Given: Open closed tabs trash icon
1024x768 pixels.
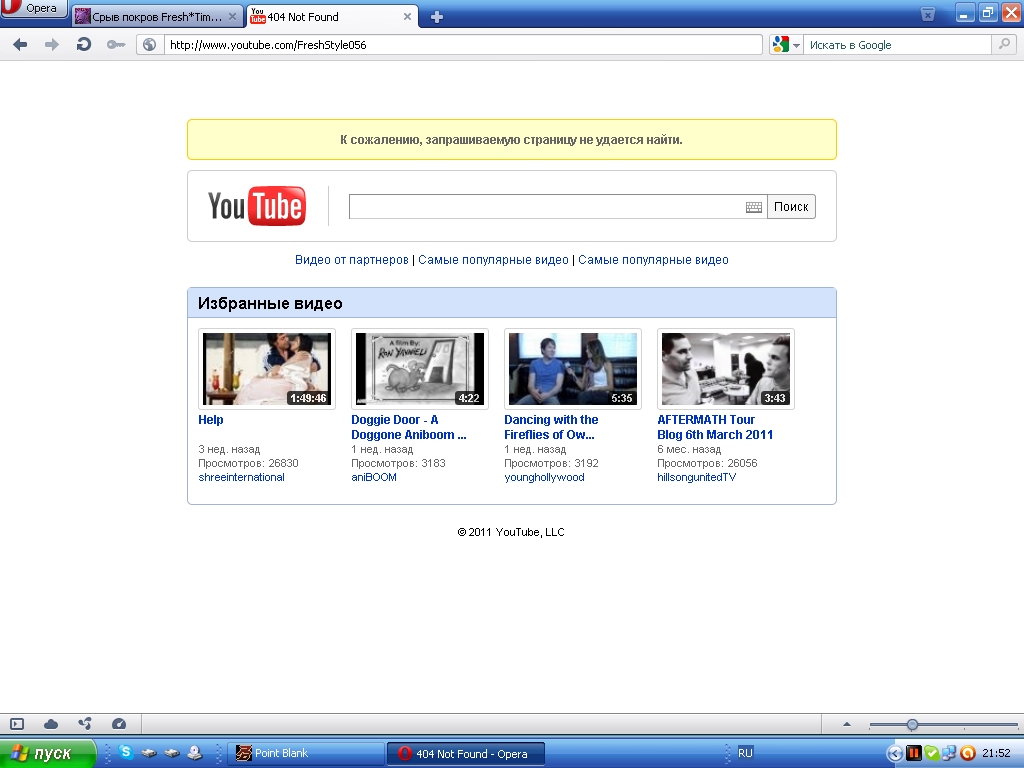Looking at the screenshot, I should tap(928, 14).
